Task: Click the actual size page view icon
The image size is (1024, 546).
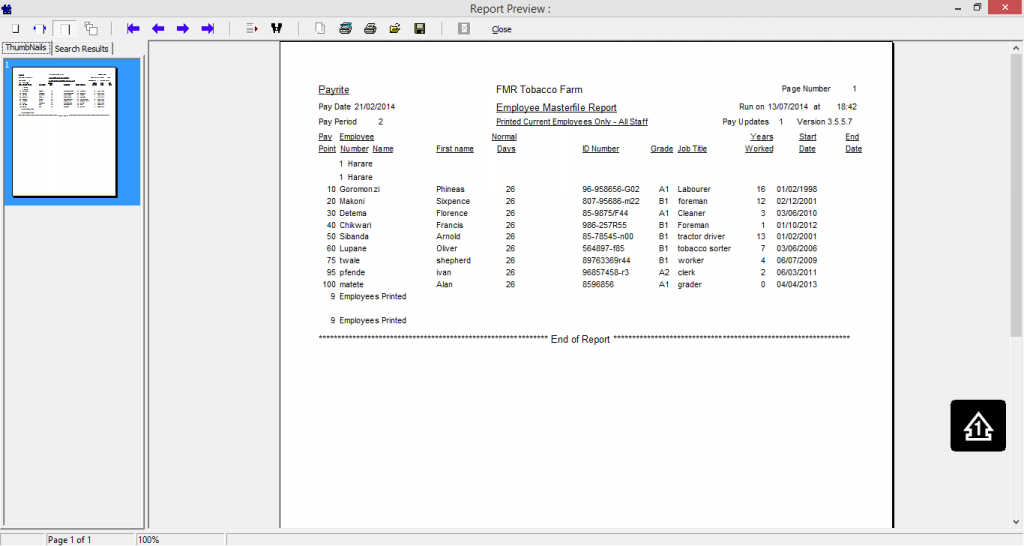Action: click(16, 29)
